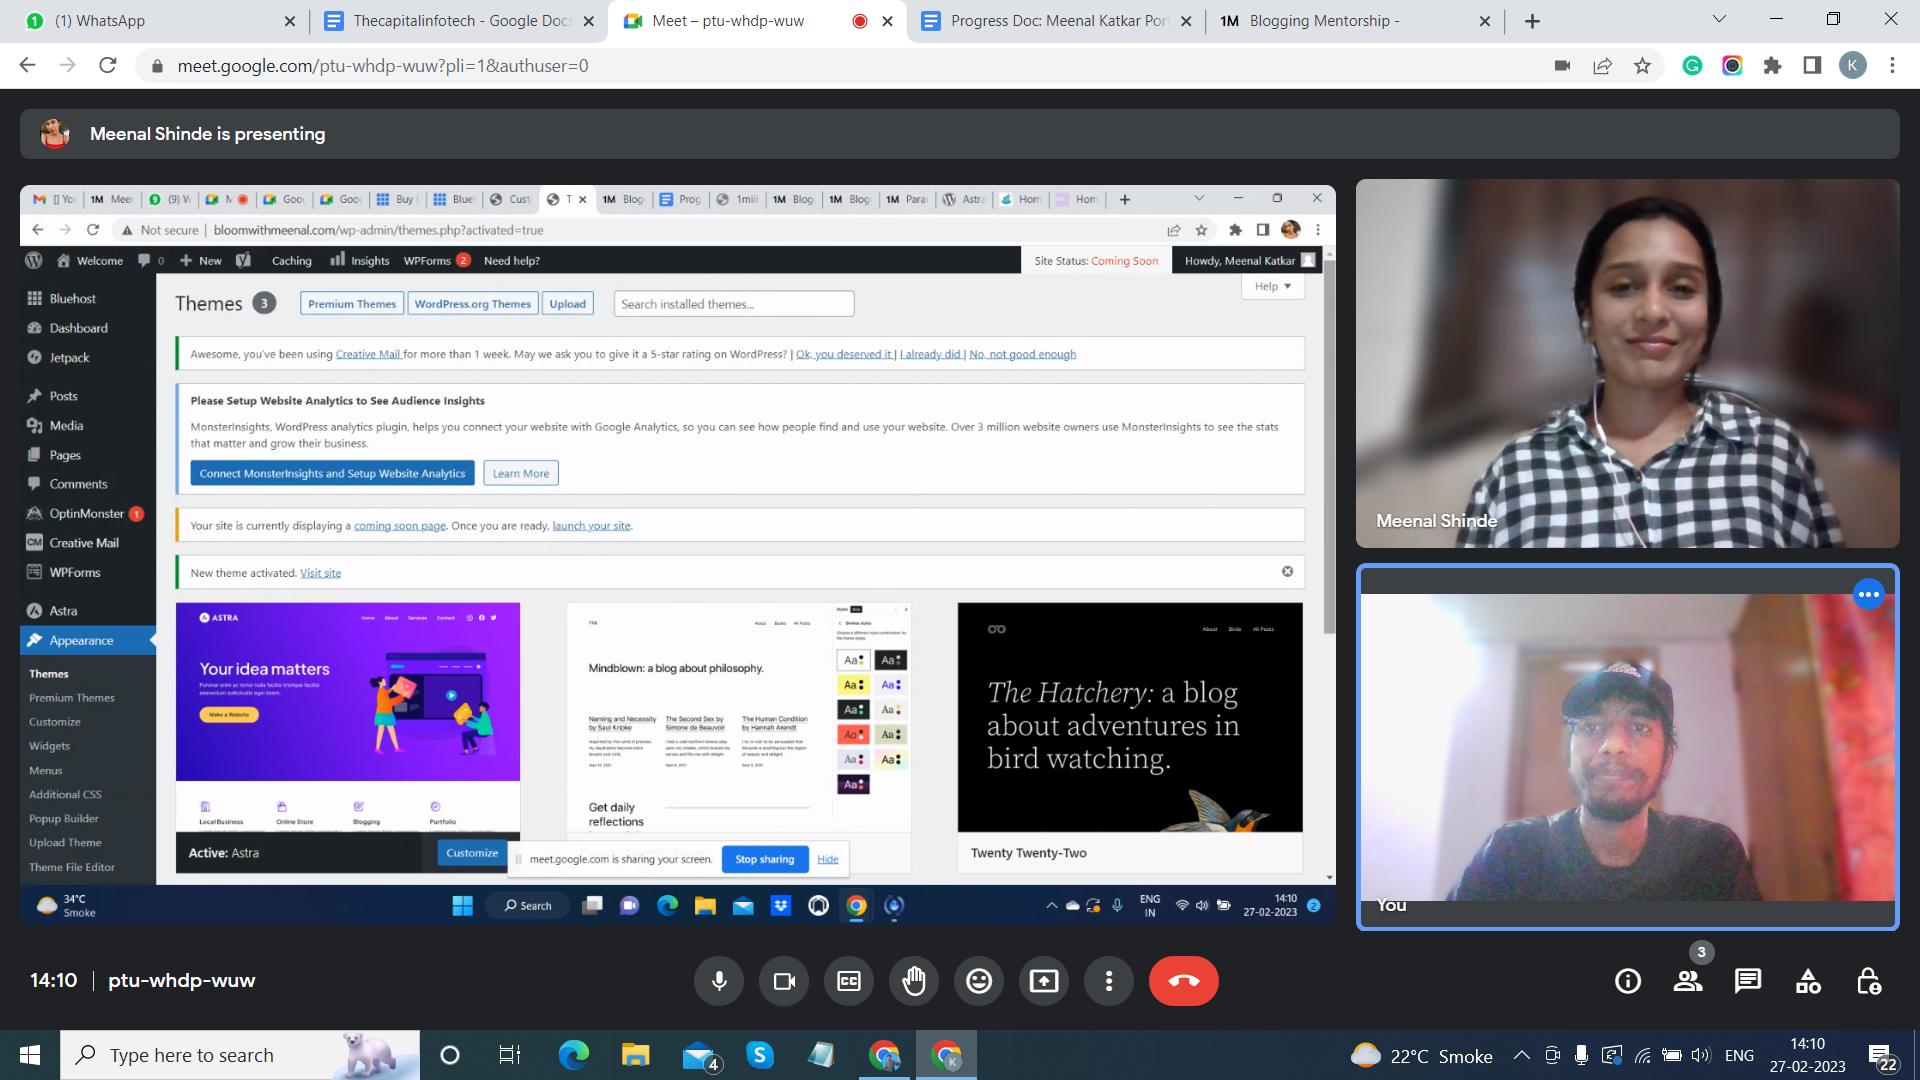
Task: Open more options three-dot menu
Action: pos(1109,981)
